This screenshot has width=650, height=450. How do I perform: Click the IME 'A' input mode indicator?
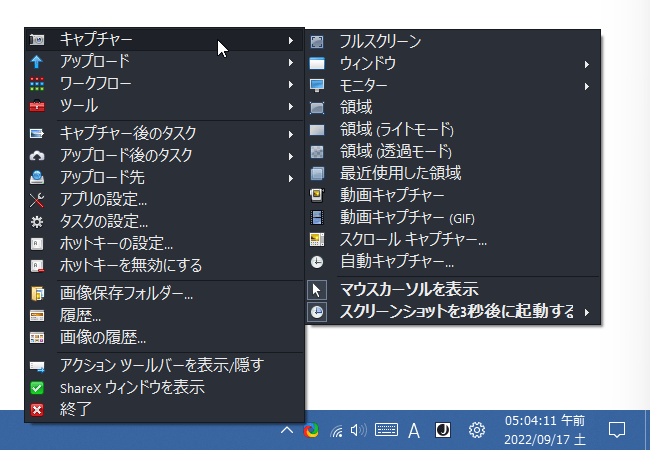coord(414,431)
